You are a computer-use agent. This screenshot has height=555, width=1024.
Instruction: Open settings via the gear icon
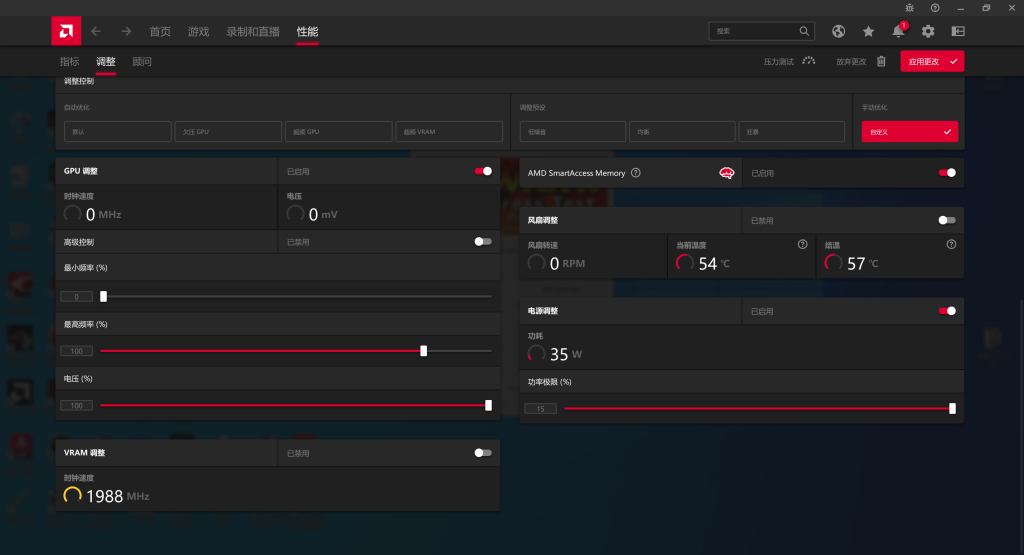point(928,31)
